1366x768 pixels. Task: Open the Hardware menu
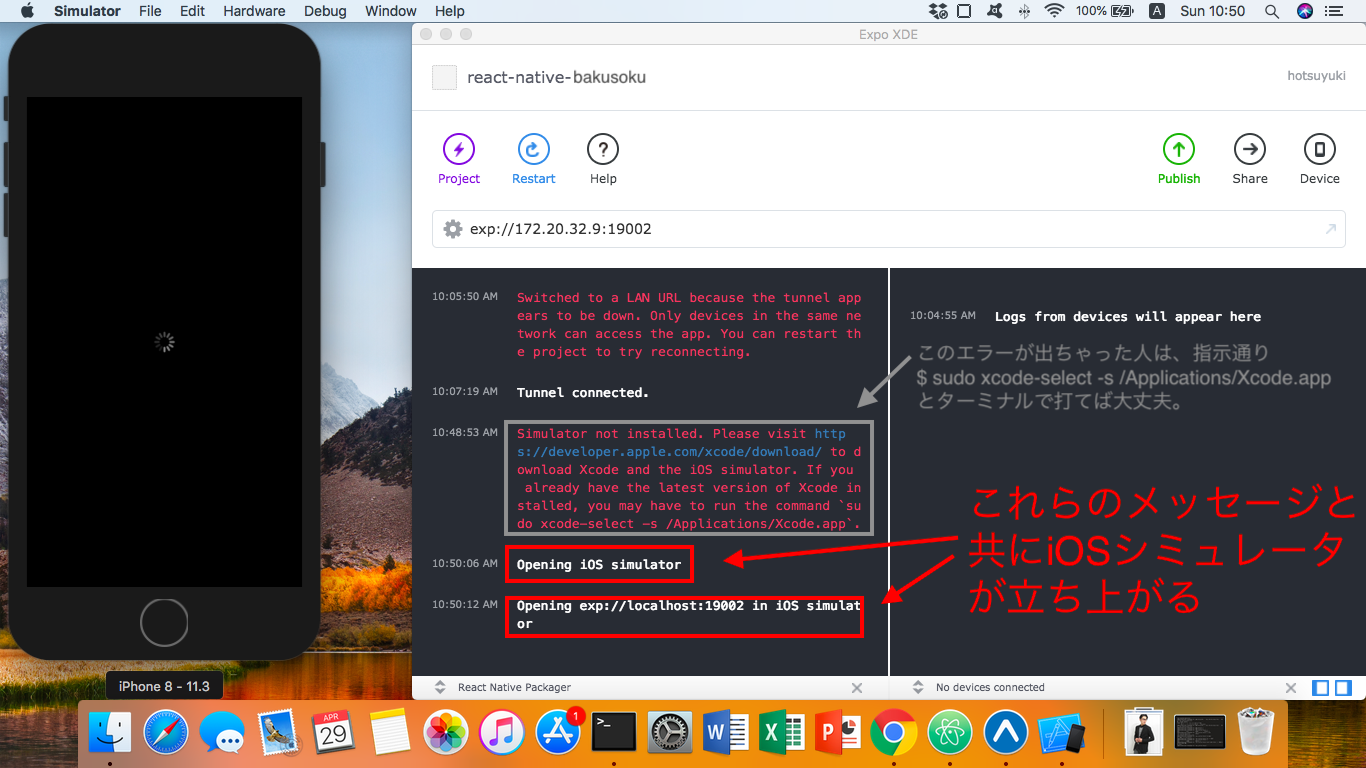(254, 11)
